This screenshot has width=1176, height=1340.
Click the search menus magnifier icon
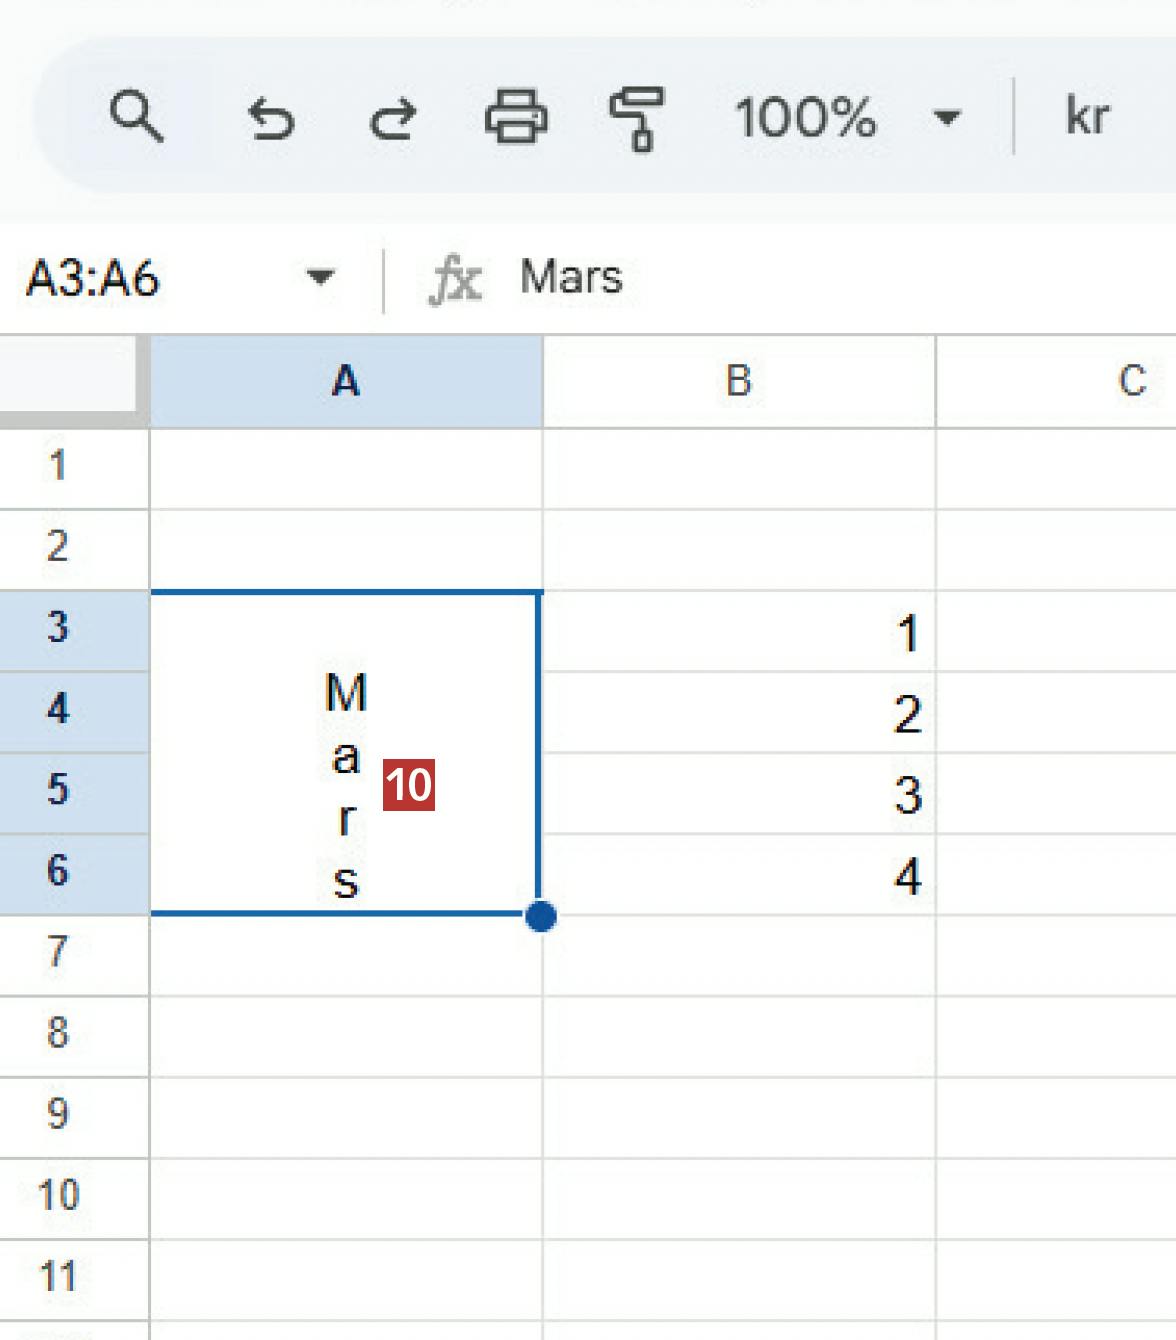click(x=136, y=117)
